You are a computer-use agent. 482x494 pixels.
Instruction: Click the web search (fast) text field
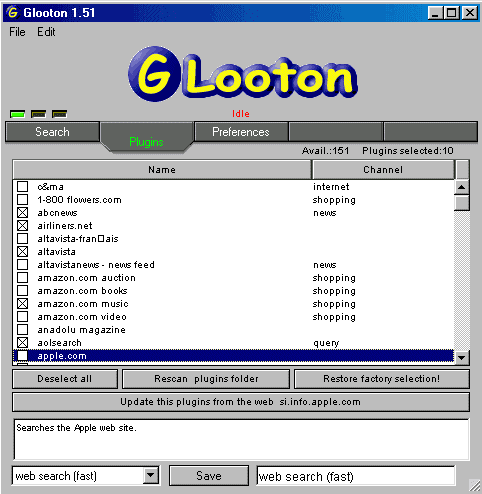coord(356,476)
